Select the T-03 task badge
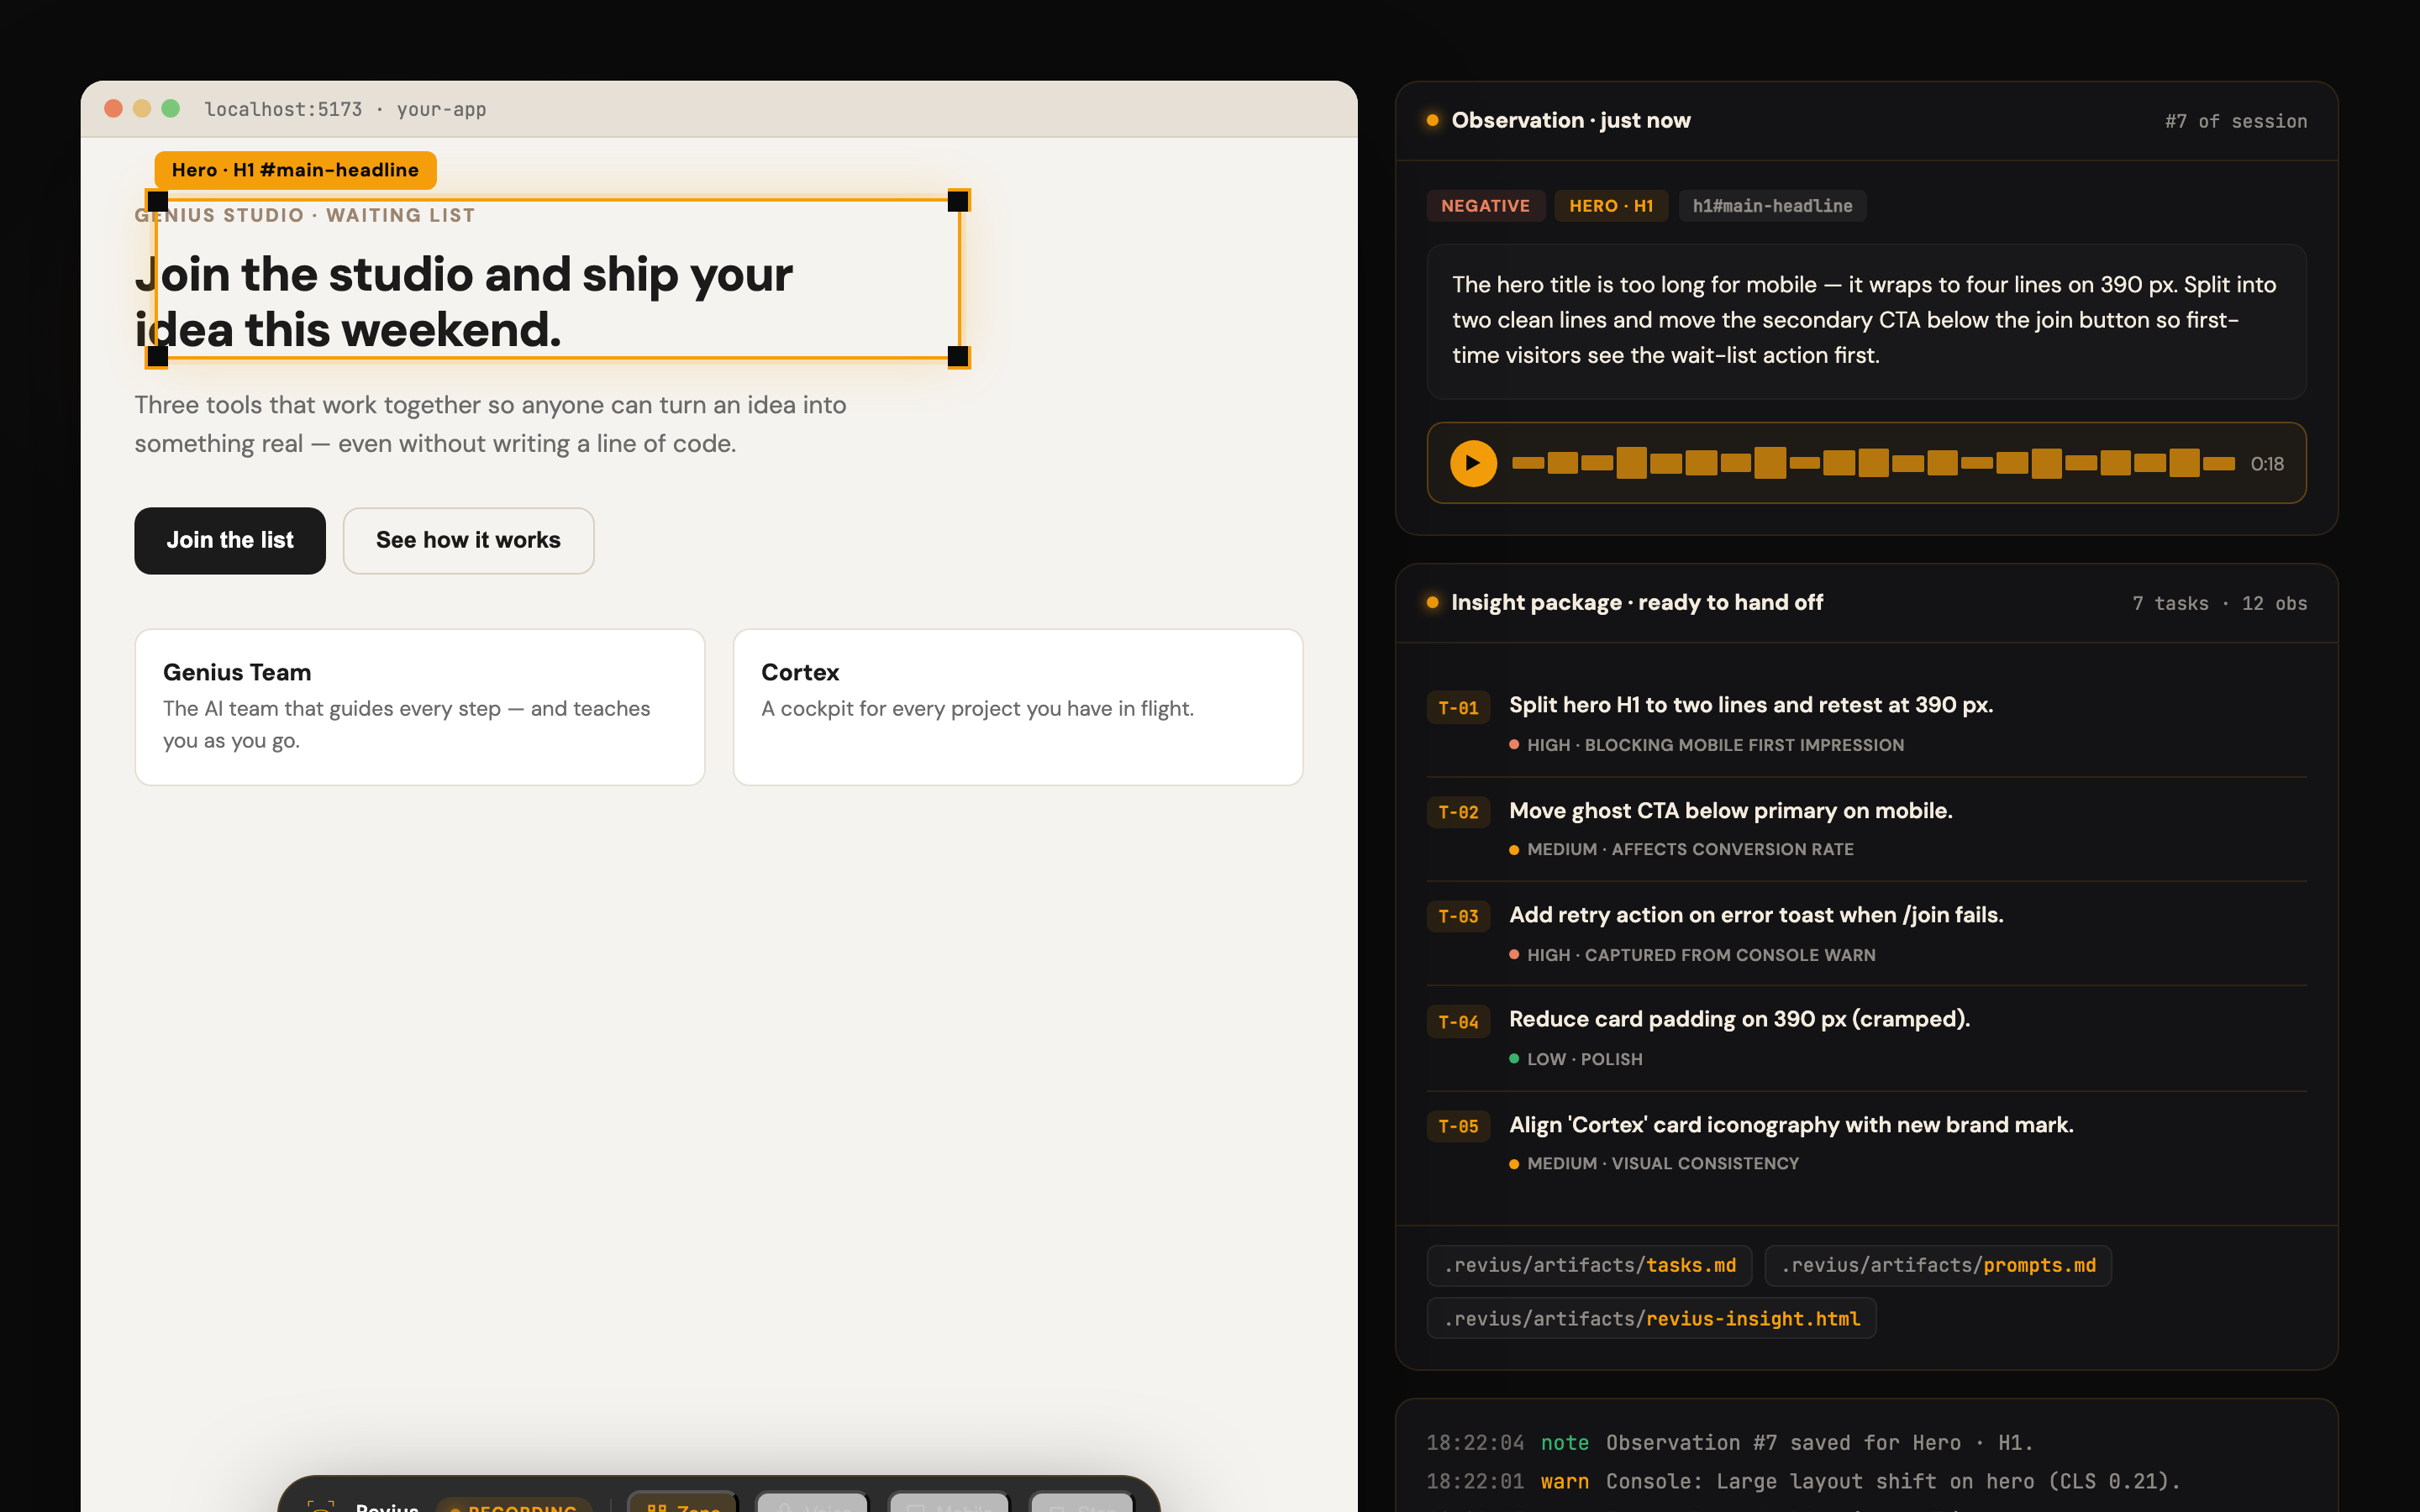2420x1512 pixels. (1458, 916)
